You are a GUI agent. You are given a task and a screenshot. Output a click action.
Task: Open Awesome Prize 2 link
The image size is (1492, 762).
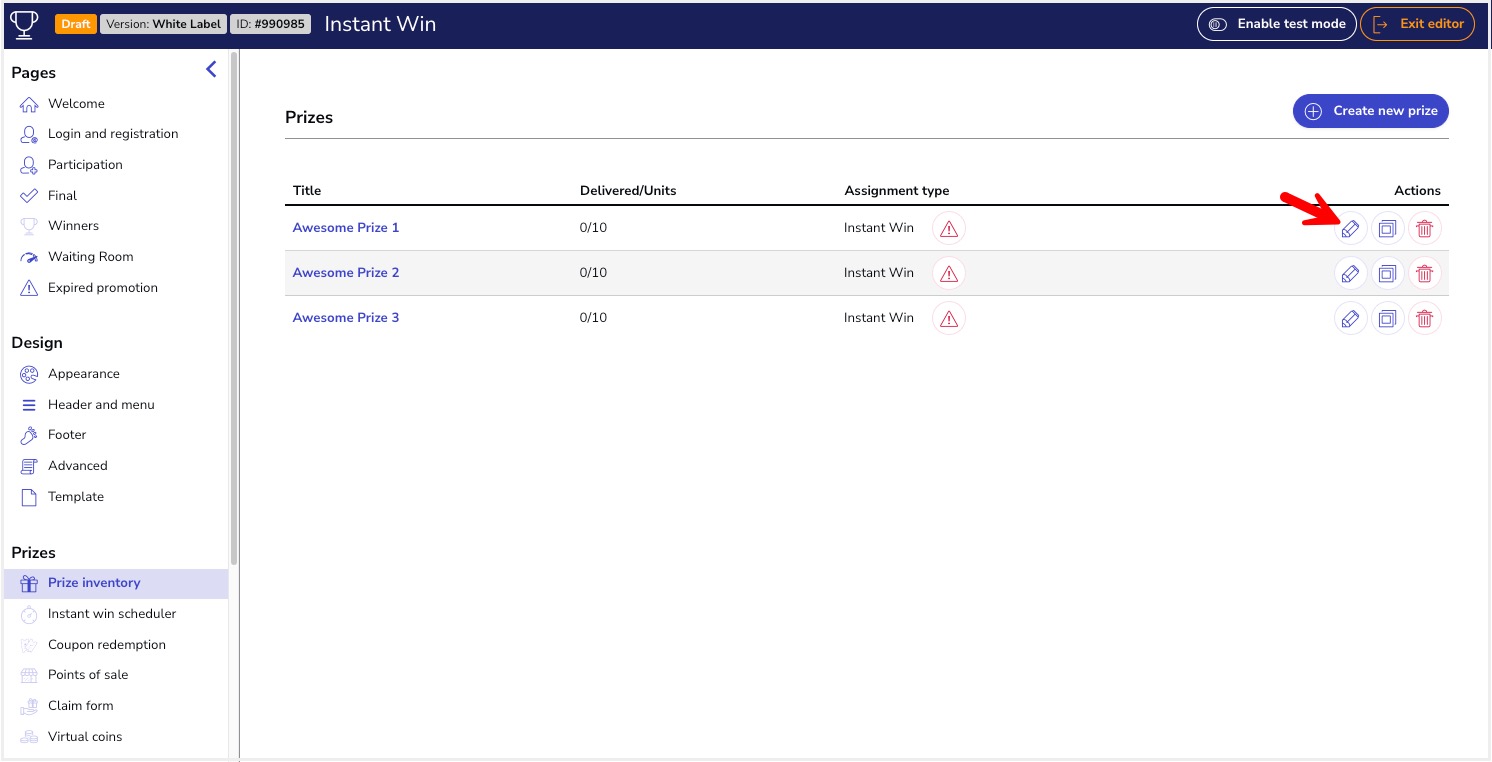[346, 273]
